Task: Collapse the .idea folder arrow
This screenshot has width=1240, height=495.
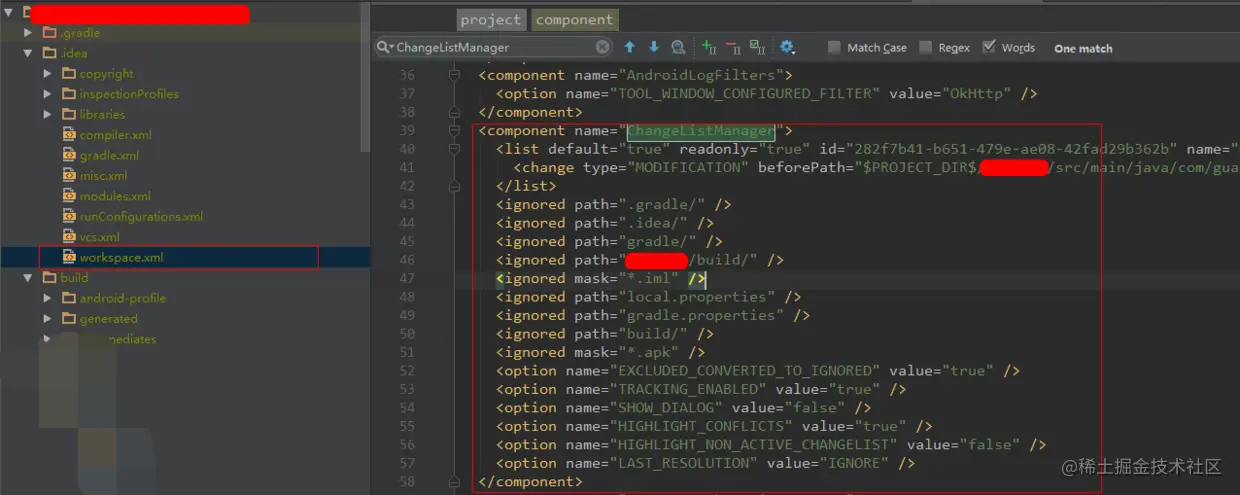Action: (29, 53)
